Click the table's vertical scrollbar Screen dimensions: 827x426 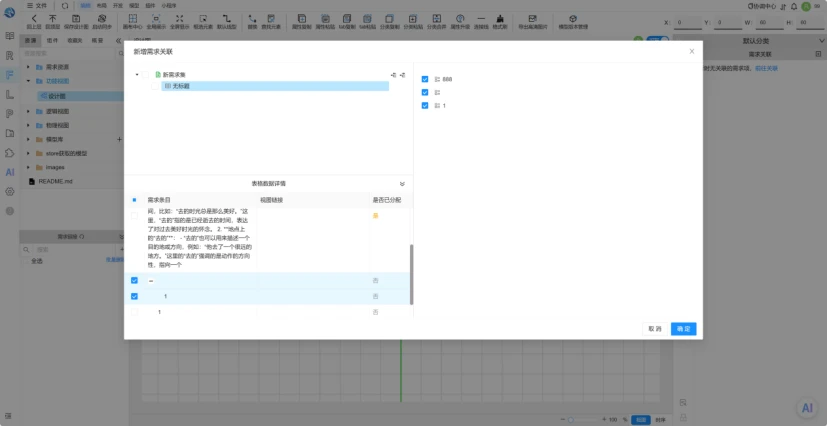411,274
